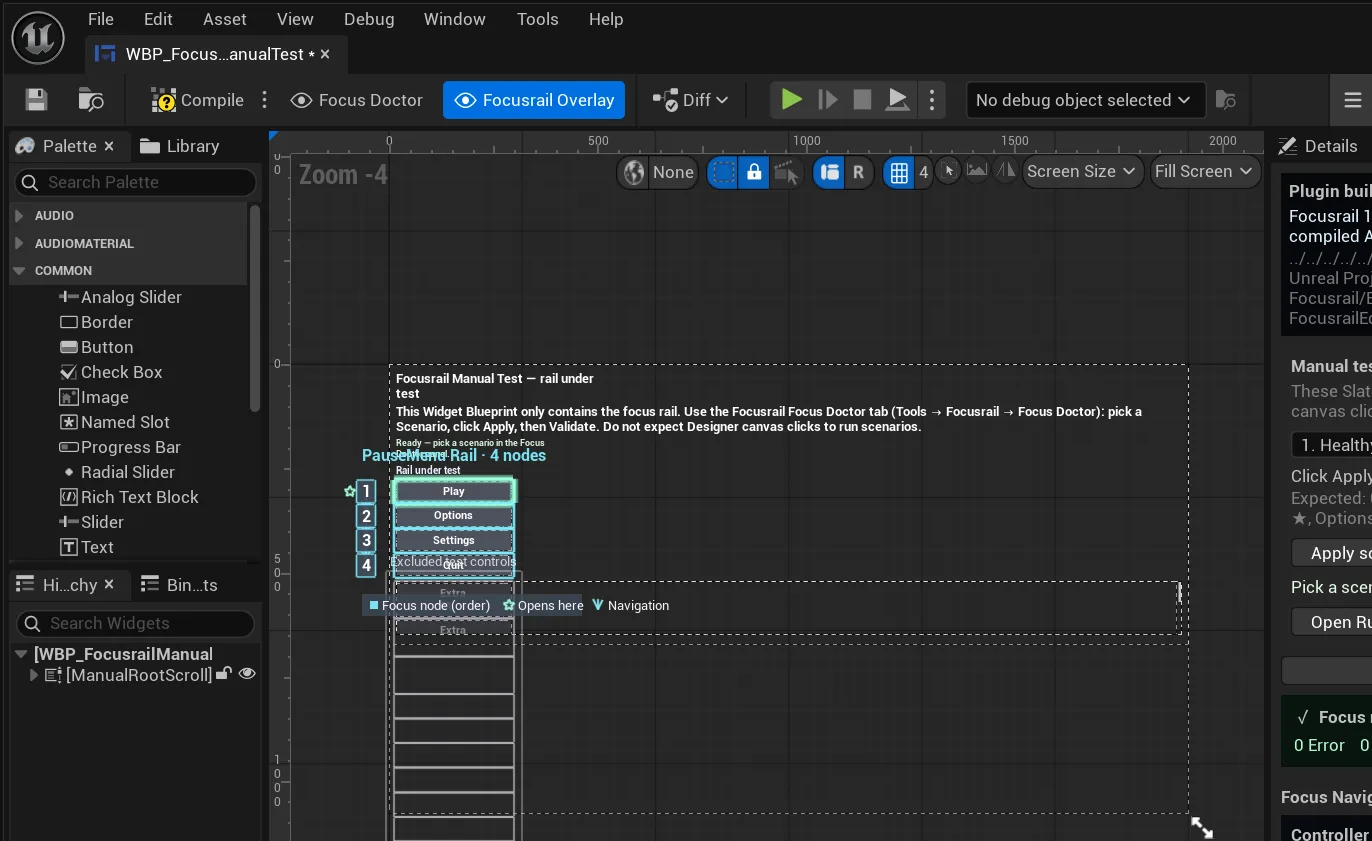Click the Search Palette field
The width and height of the screenshot is (1372, 841).
pyautogui.click(x=136, y=182)
